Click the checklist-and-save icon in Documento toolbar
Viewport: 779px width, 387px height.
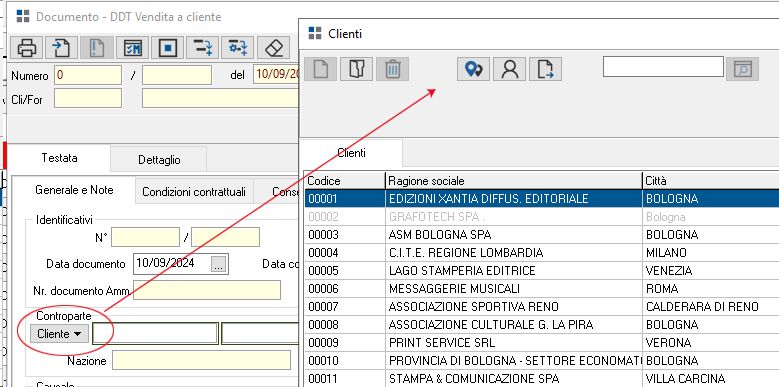coord(132,48)
